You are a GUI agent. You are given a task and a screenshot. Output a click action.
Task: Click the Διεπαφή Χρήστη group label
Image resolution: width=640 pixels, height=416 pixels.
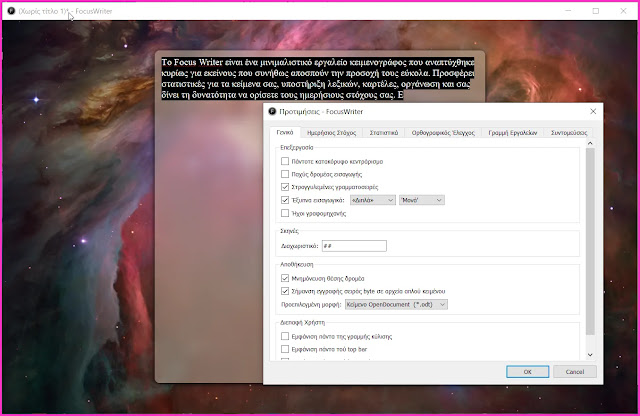pyautogui.click(x=302, y=322)
